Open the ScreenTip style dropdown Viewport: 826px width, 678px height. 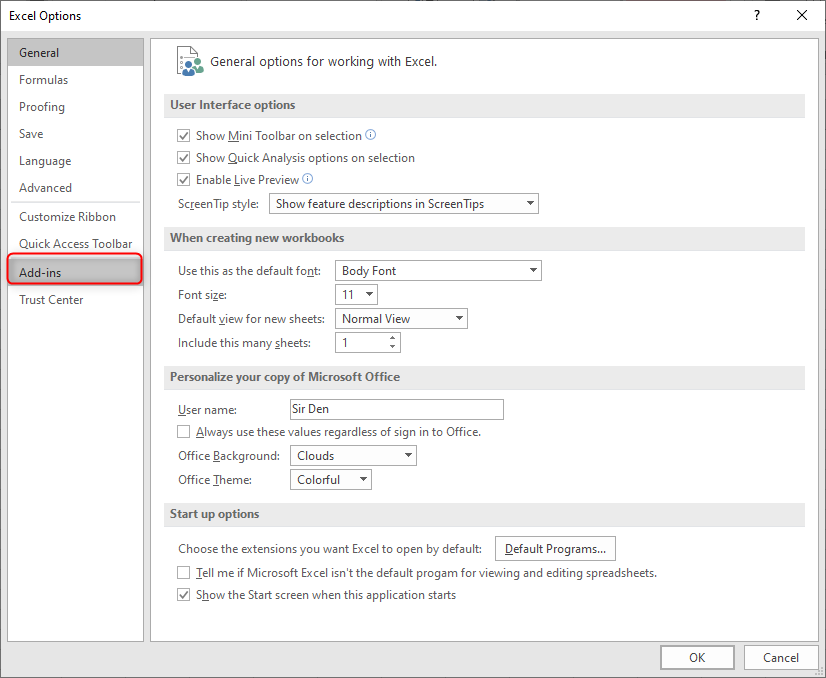(x=404, y=204)
